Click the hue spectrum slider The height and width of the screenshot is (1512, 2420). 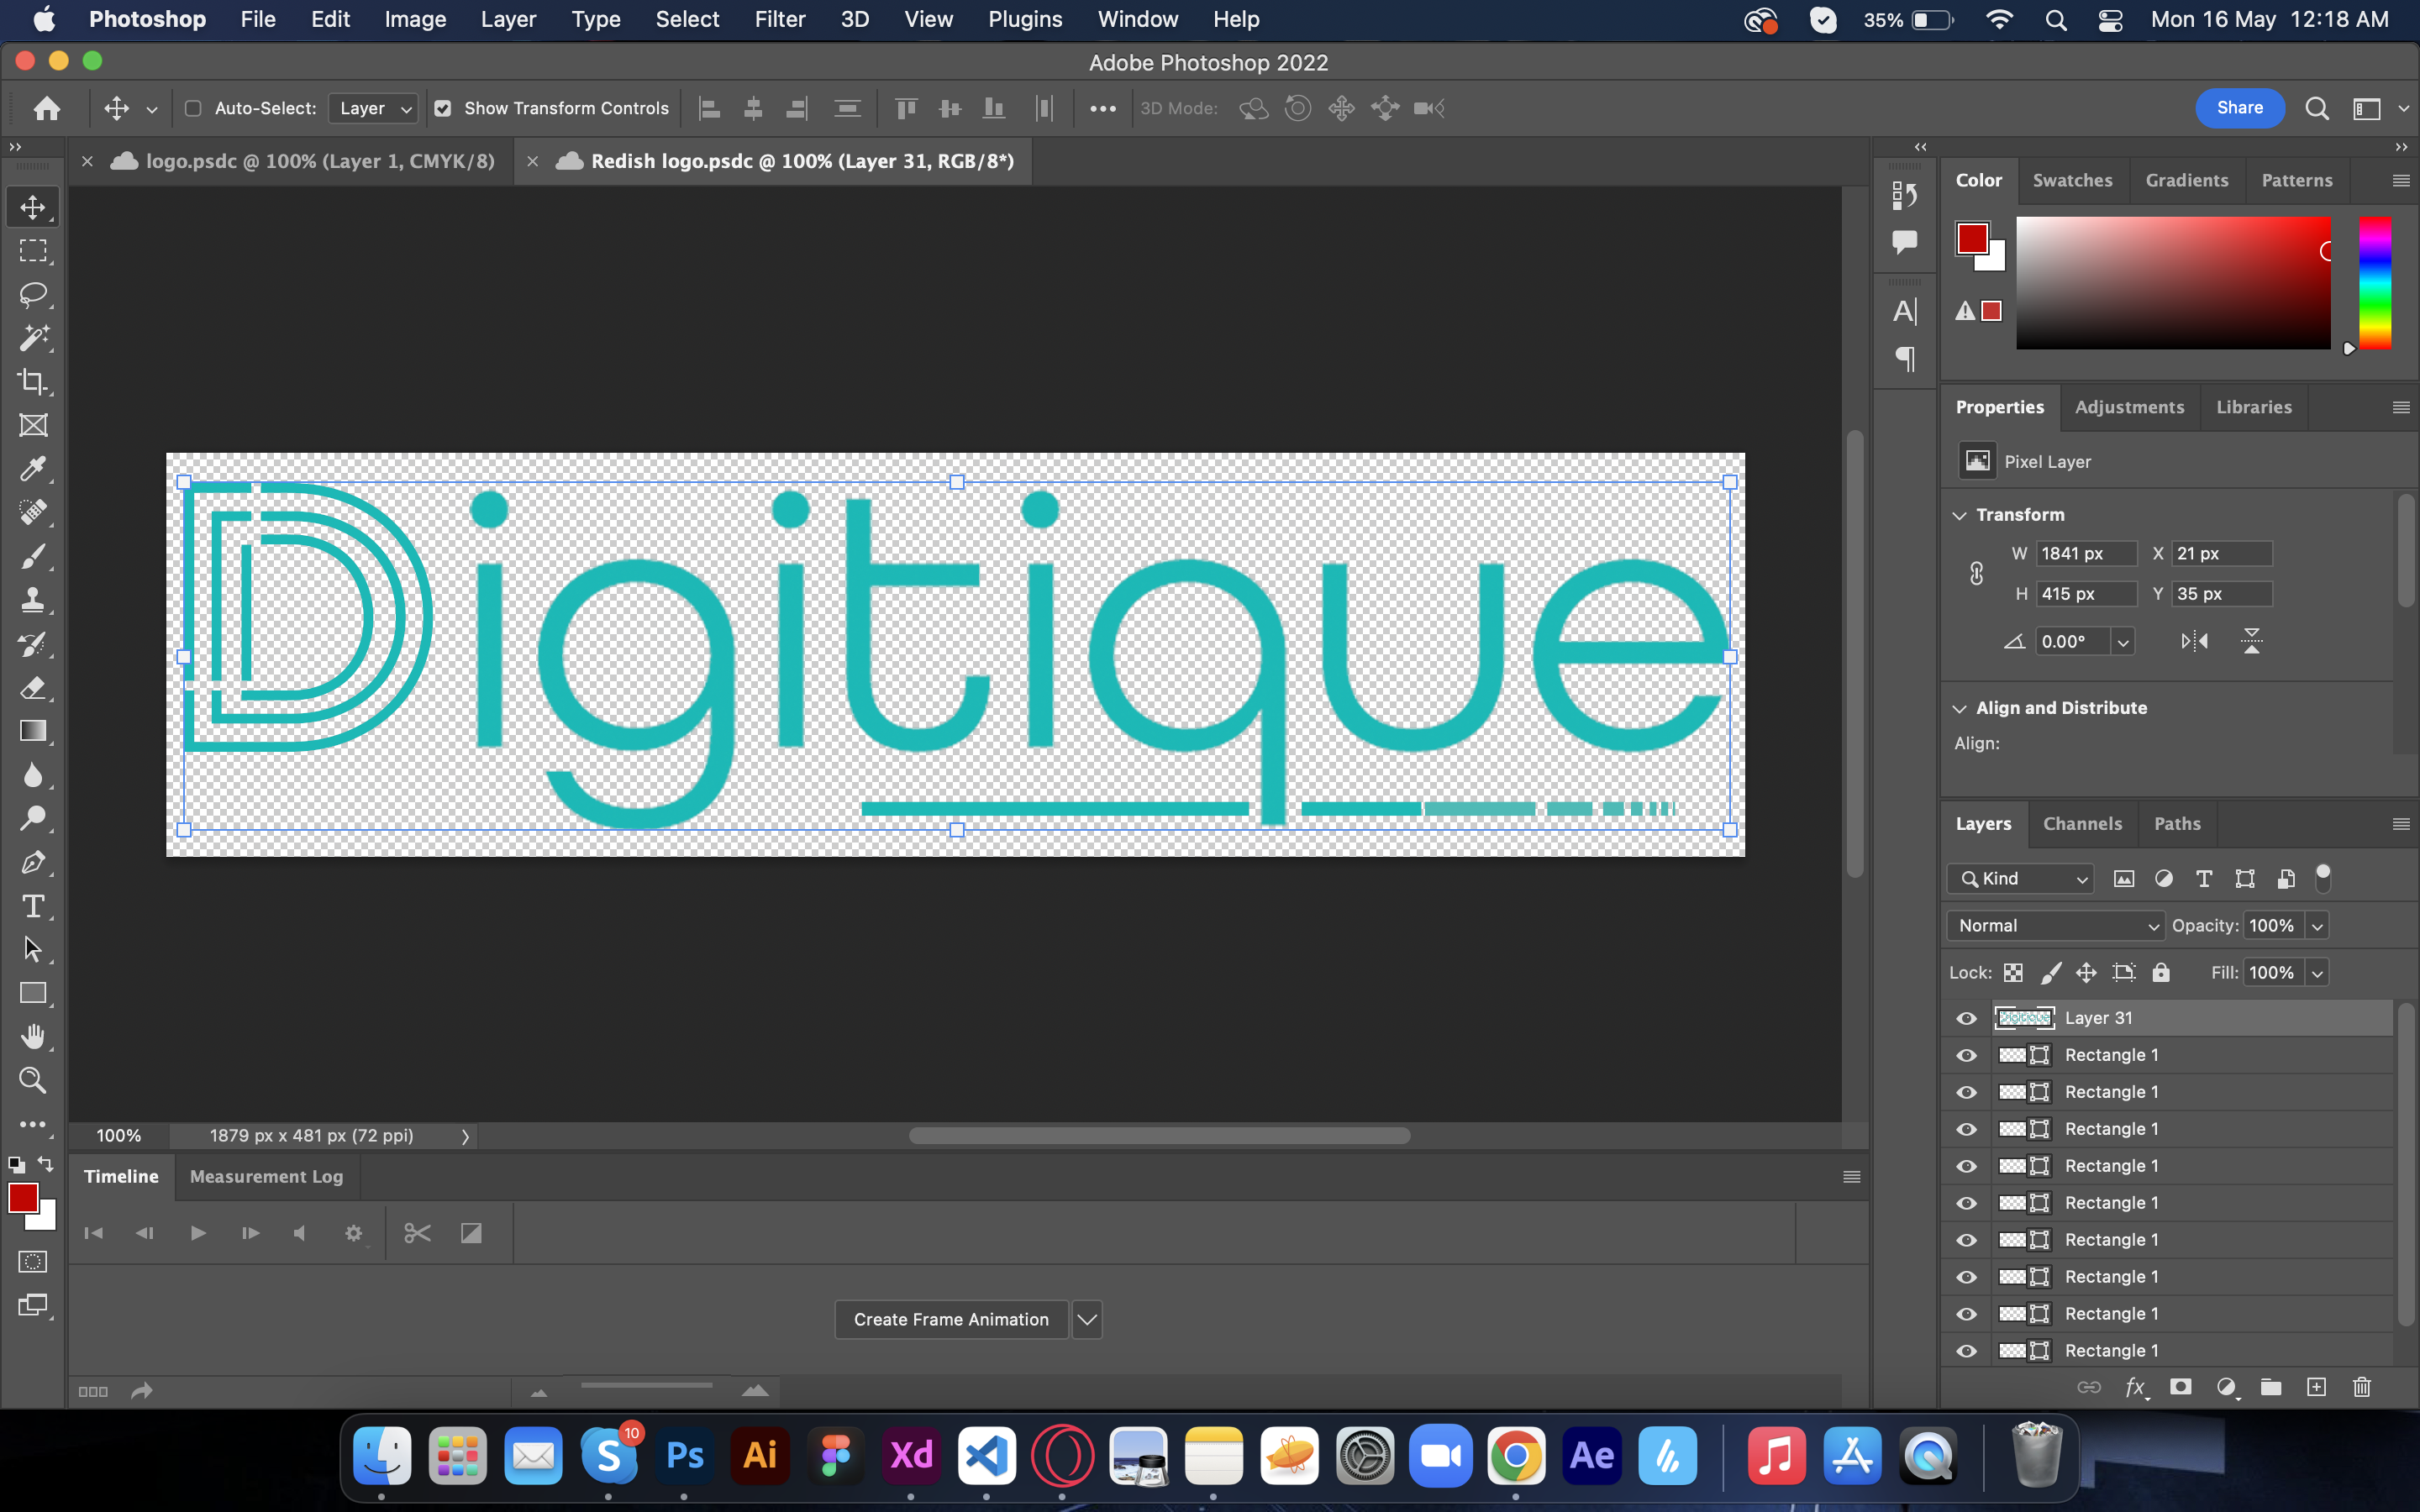[x=2375, y=283]
